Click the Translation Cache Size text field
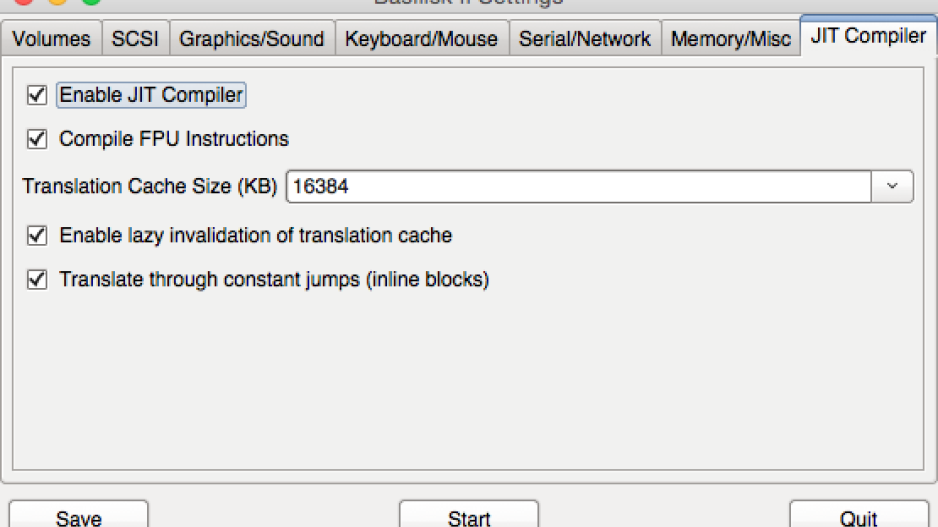Screen dimensions: 938x527 click(578, 186)
